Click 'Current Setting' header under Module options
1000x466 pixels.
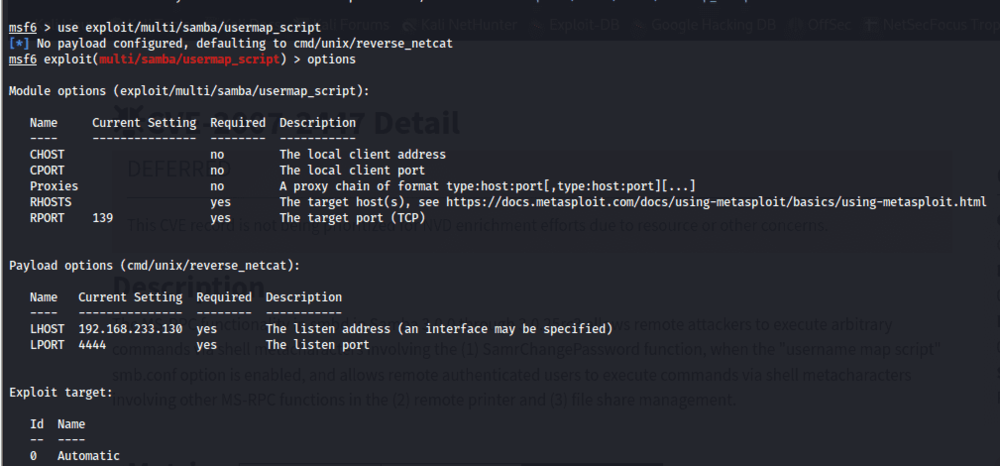[144, 122]
